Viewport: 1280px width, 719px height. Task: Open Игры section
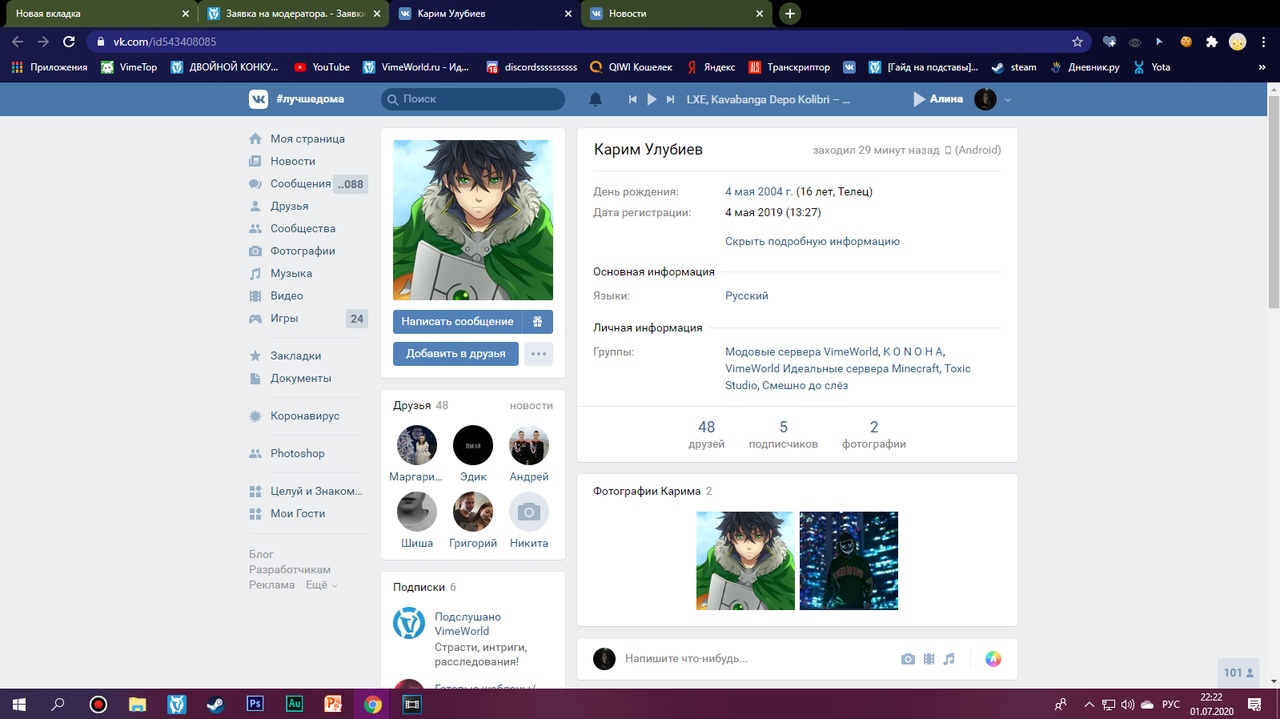pos(284,318)
